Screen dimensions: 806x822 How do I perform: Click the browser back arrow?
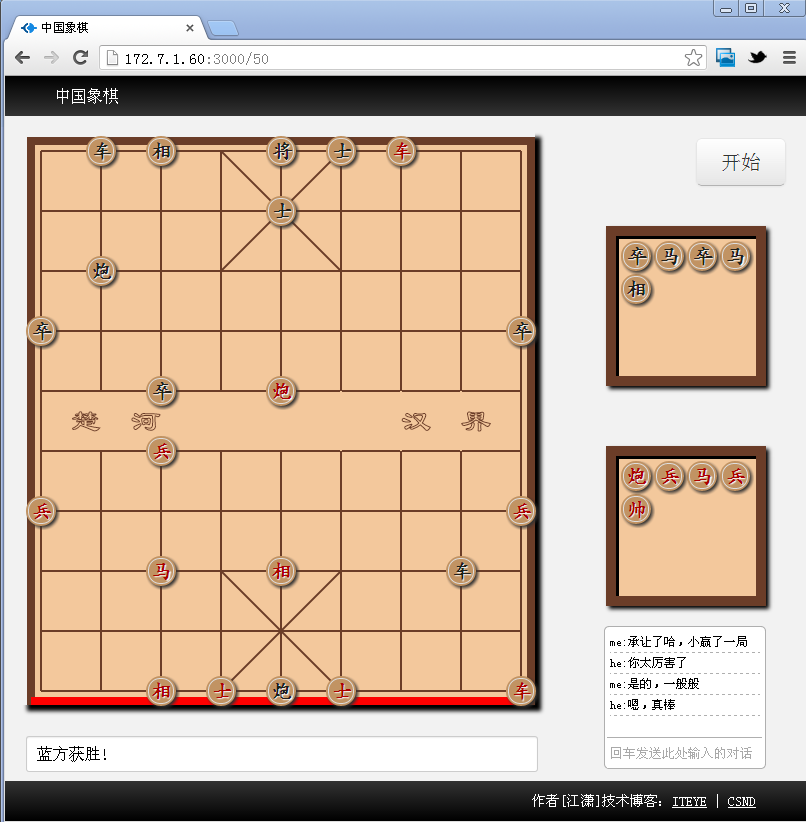tap(22, 58)
